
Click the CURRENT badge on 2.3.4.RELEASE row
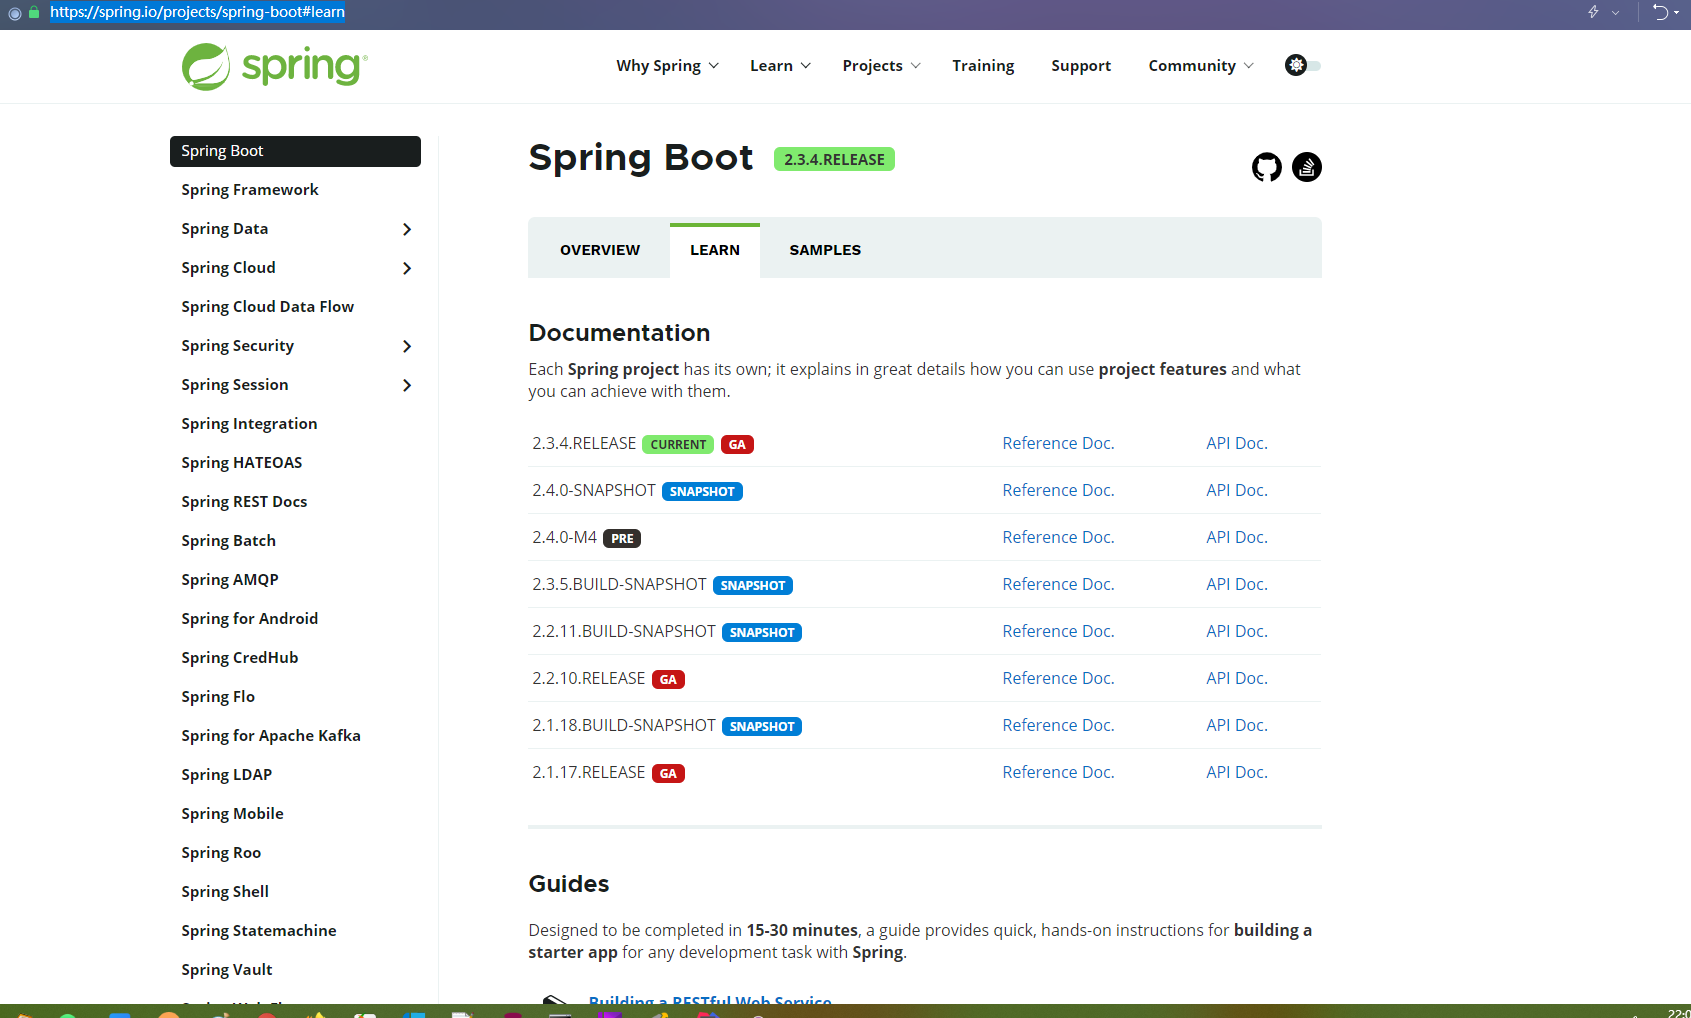click(678, 444)
